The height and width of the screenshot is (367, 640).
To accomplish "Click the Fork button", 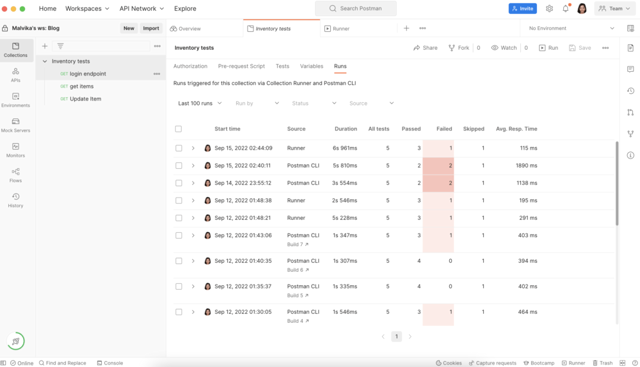I will coord(459,48).
